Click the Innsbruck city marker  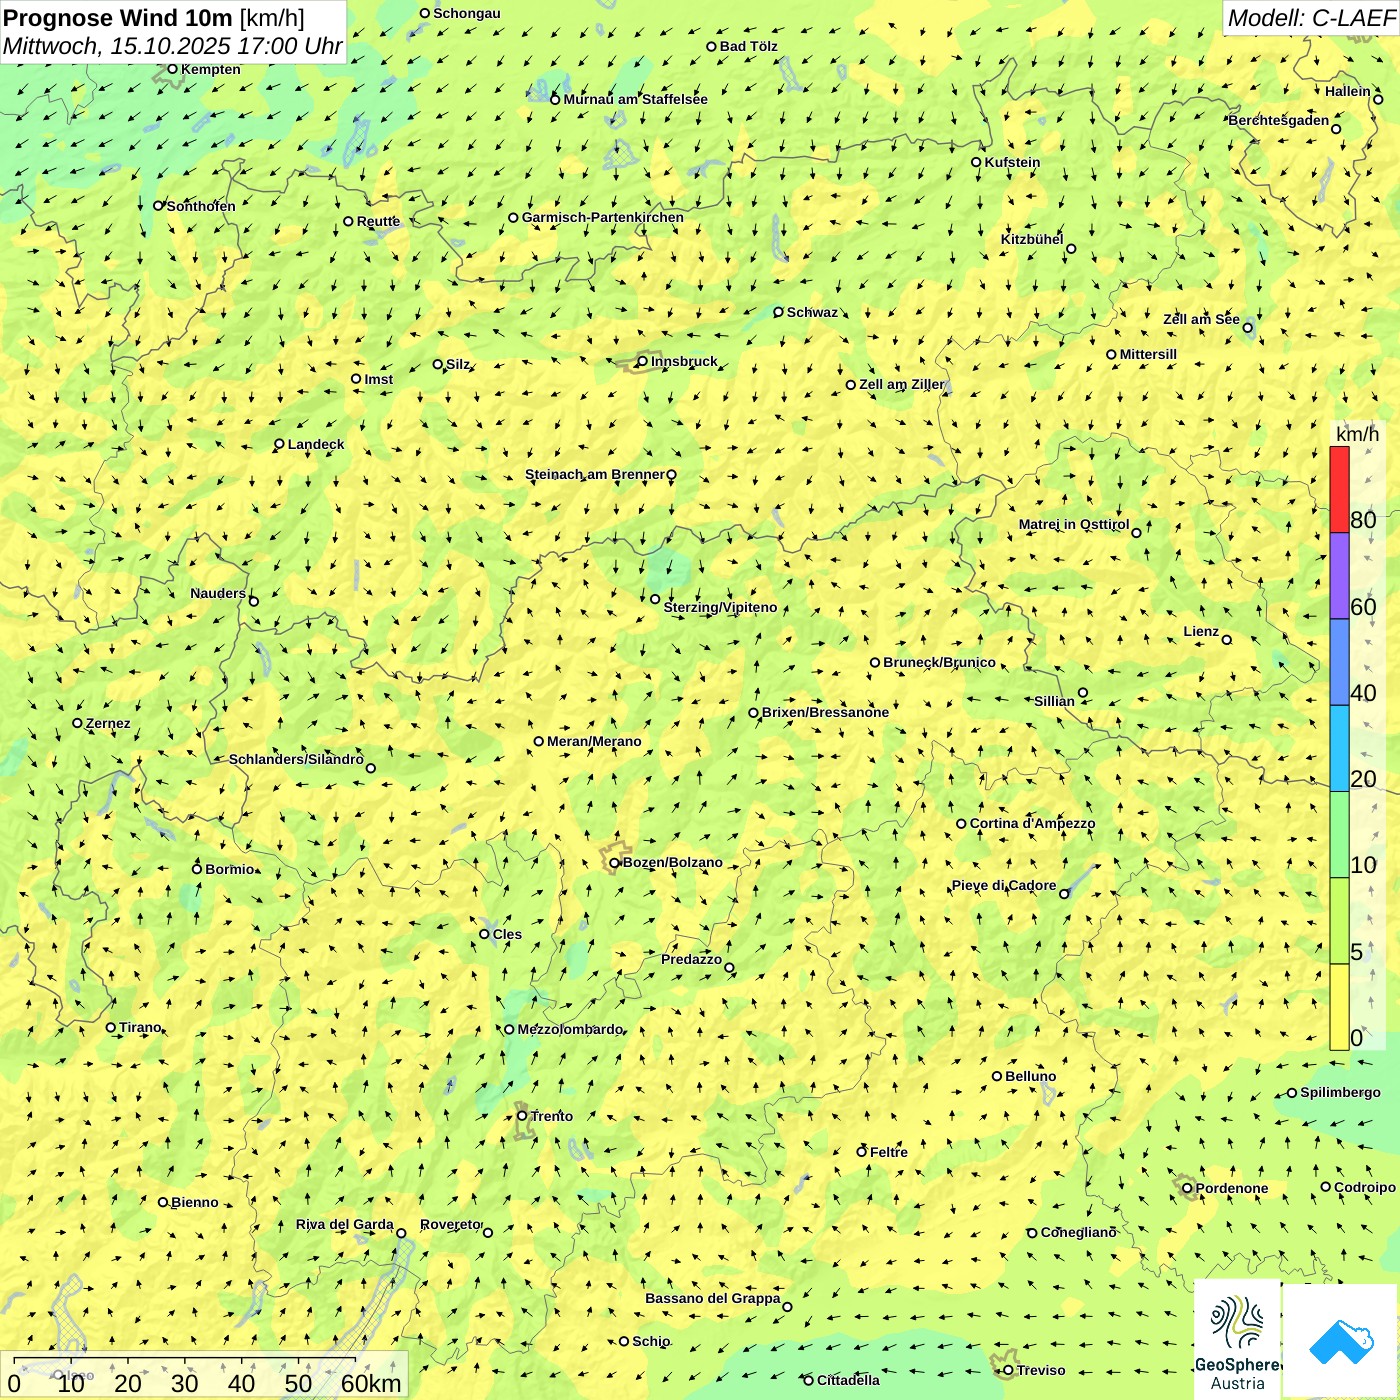643,361
